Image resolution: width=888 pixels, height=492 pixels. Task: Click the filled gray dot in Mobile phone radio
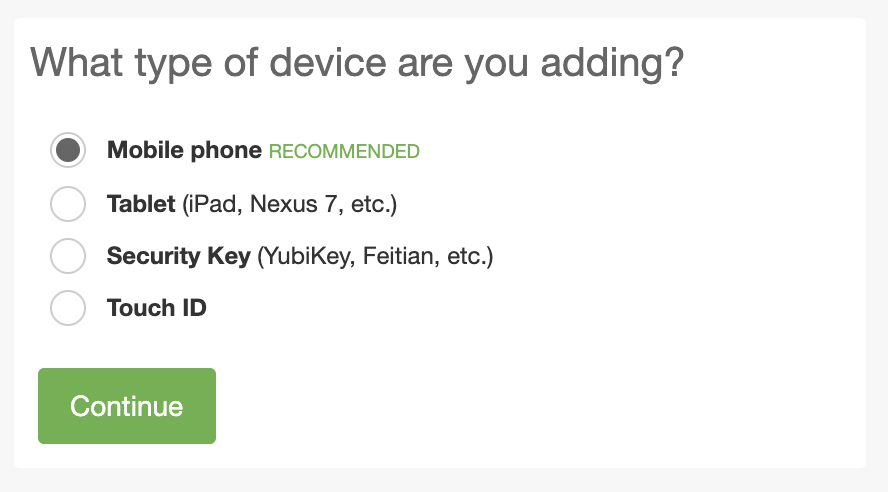68,151
